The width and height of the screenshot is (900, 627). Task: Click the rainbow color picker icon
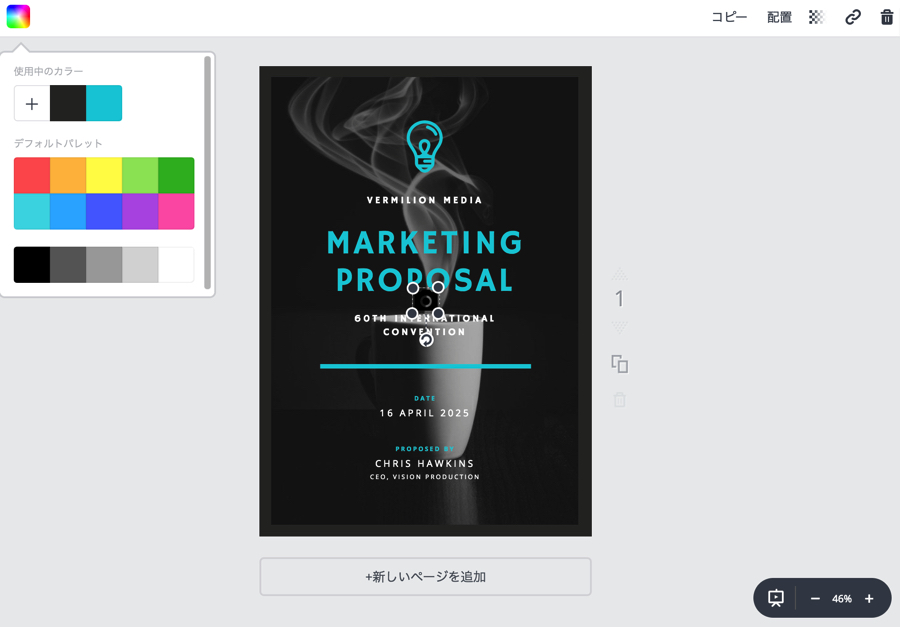click(x=18, y=16)
